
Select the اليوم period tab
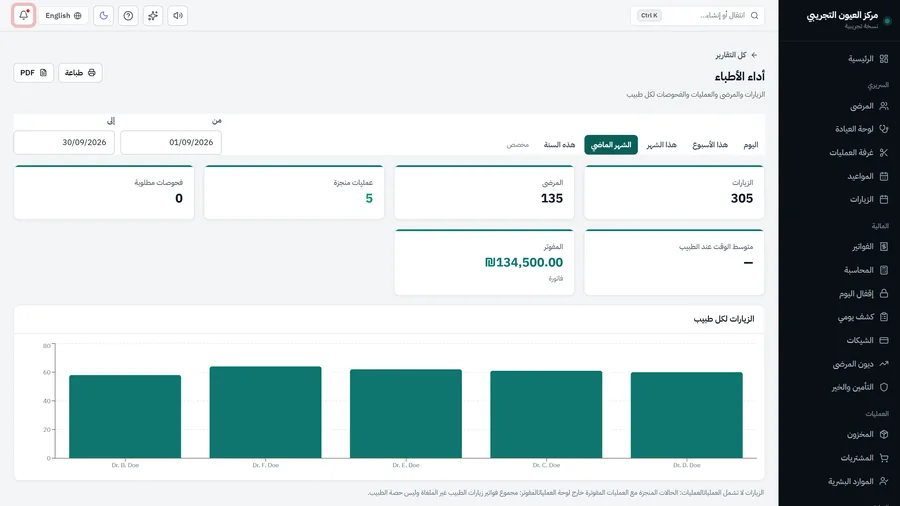(750, 145)
